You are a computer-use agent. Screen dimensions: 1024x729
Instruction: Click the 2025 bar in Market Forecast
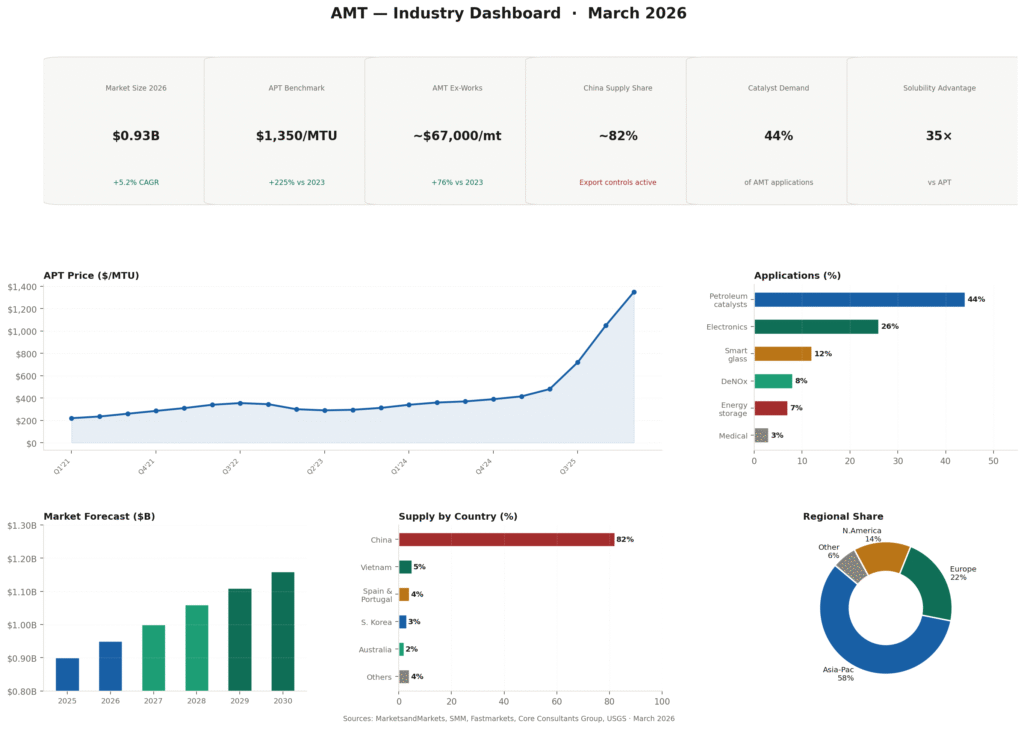(67, 673)
